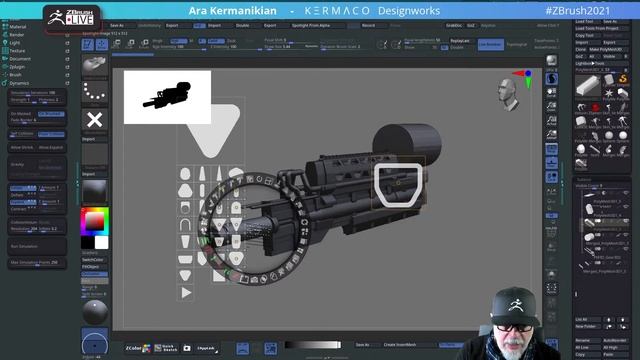Screen dimensions: 640x360
Task: Click the ZAppLink button
Action: [x=207, y=348]
